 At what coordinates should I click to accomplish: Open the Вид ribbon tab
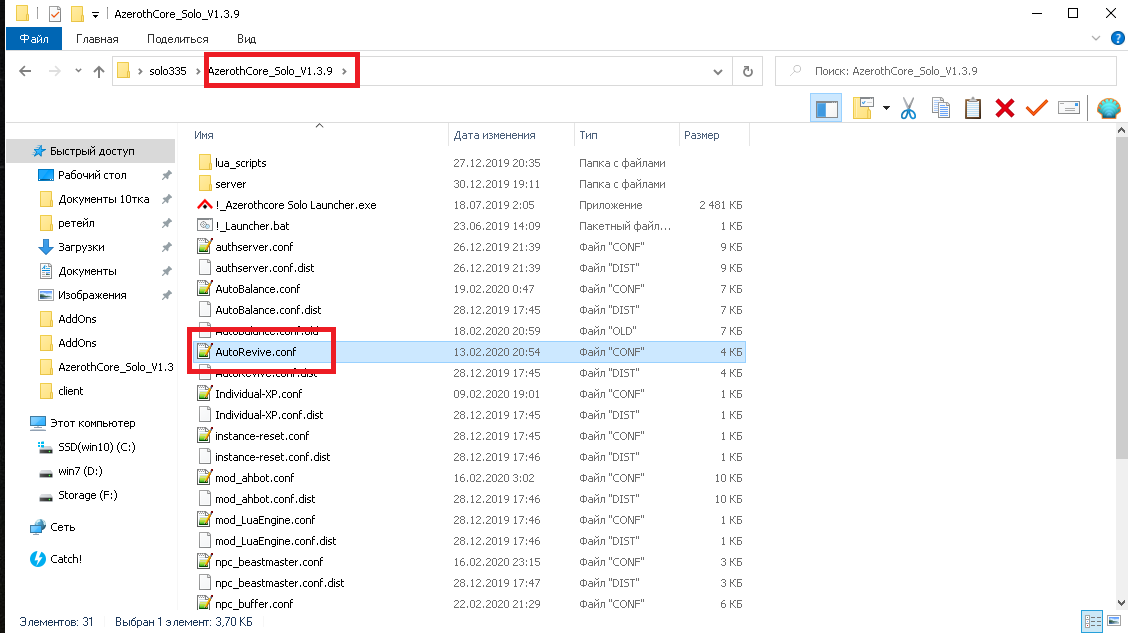pyautogui.click(x=246, y=39)
